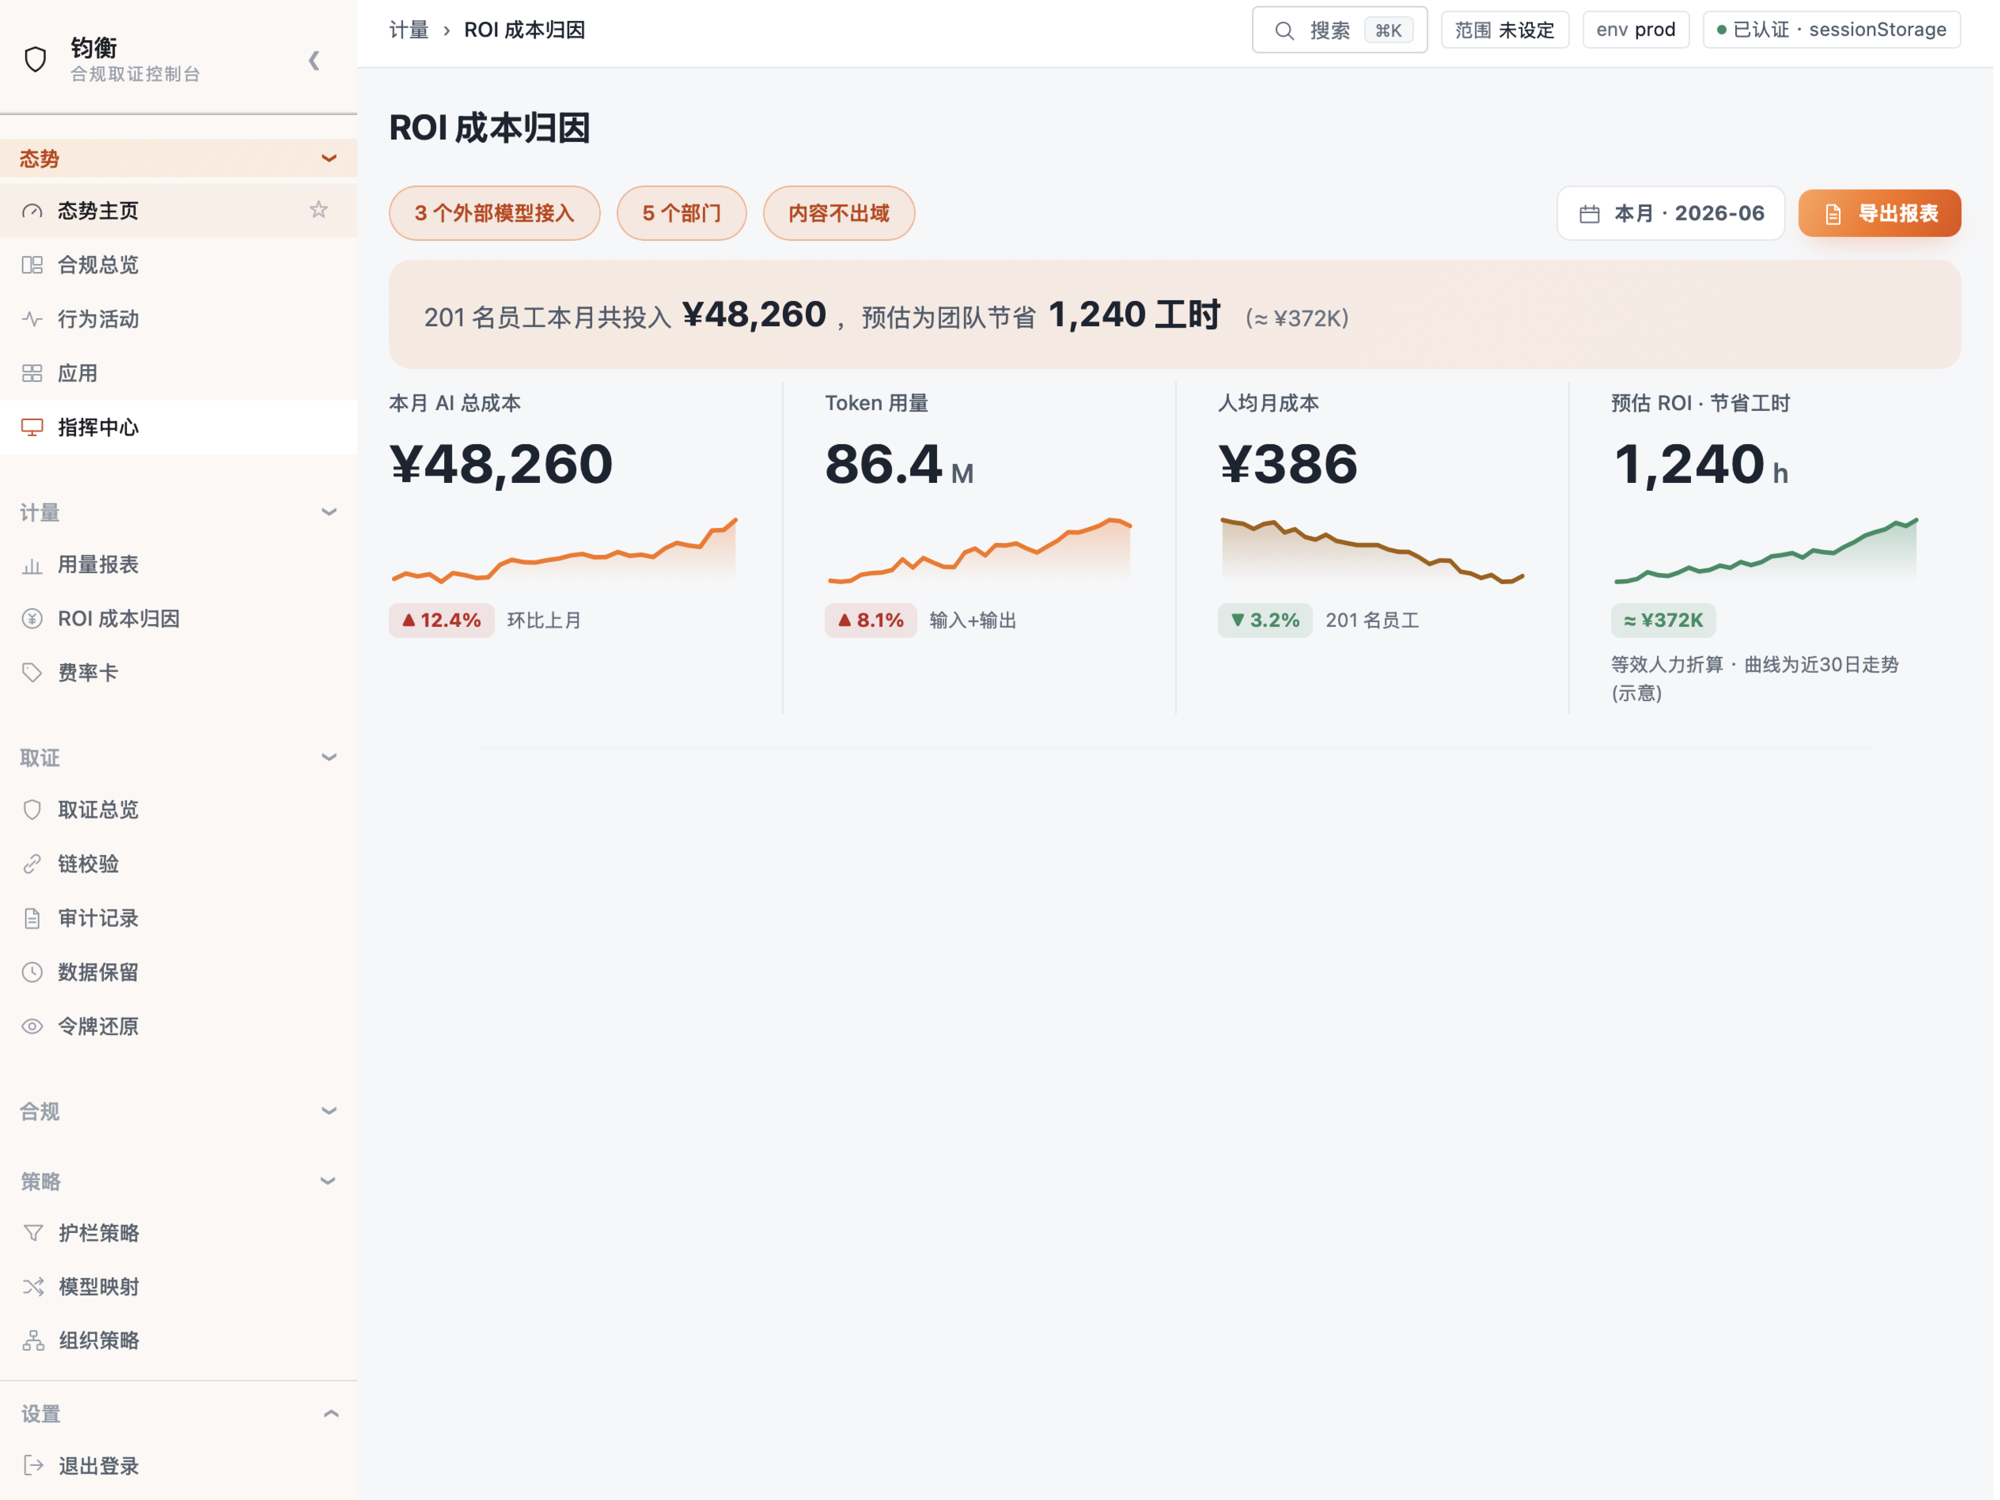Open the 本月 · 2026-06 date picker
Image resolution: width=2000 pixels, height=1500 pixels.
(1671, 213)
